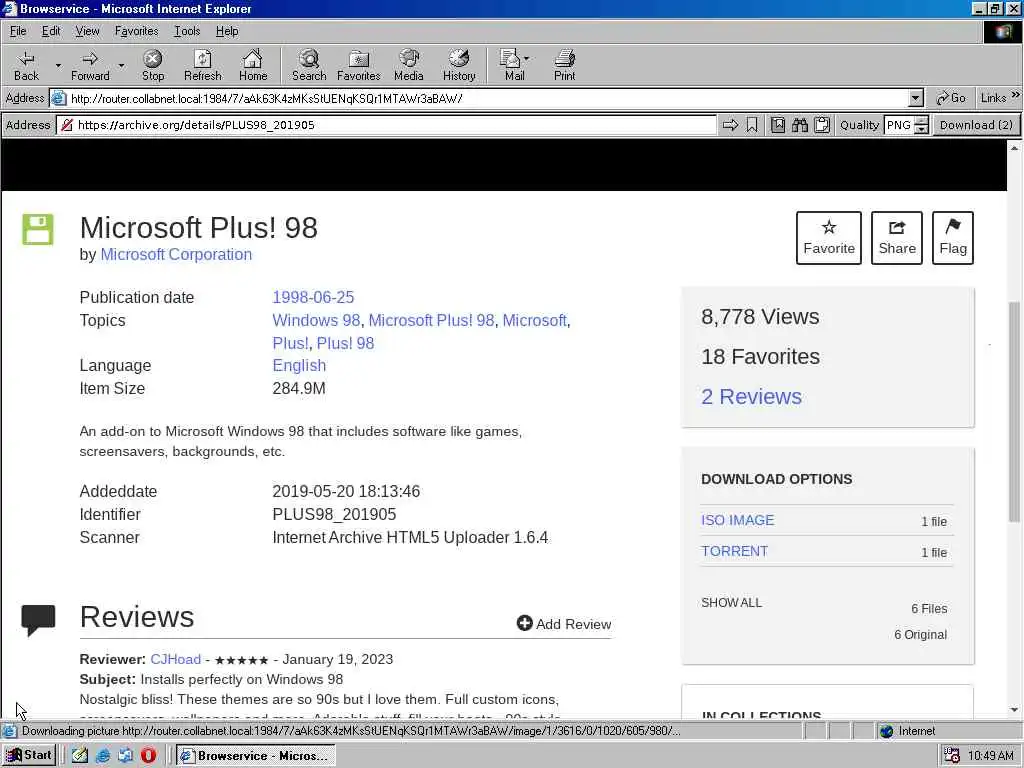The image size is (1024, 768).
Task: Open the IE address bar dropdown
Action: [x=916, y=99]
